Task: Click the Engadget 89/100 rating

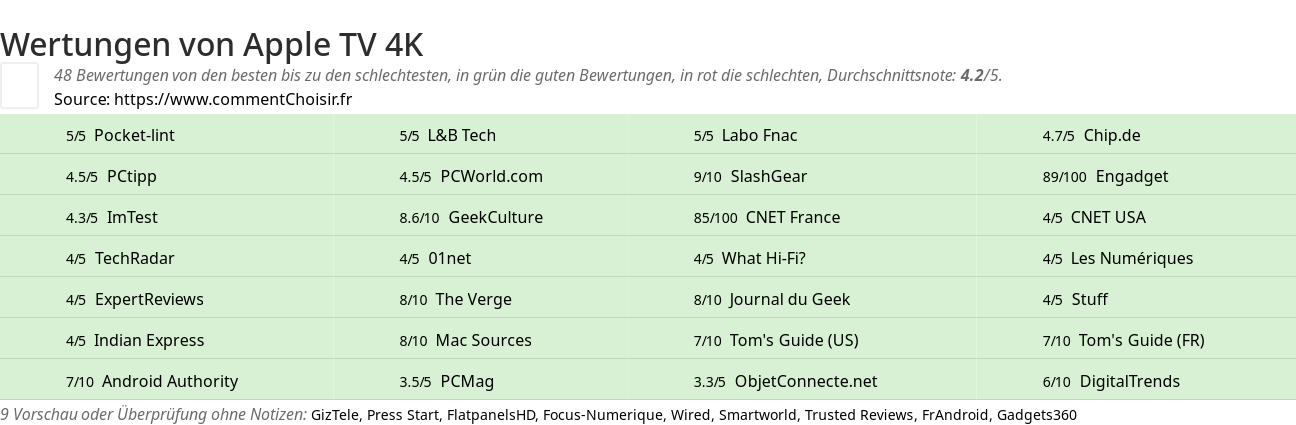Action: (x=1105, y=176)
